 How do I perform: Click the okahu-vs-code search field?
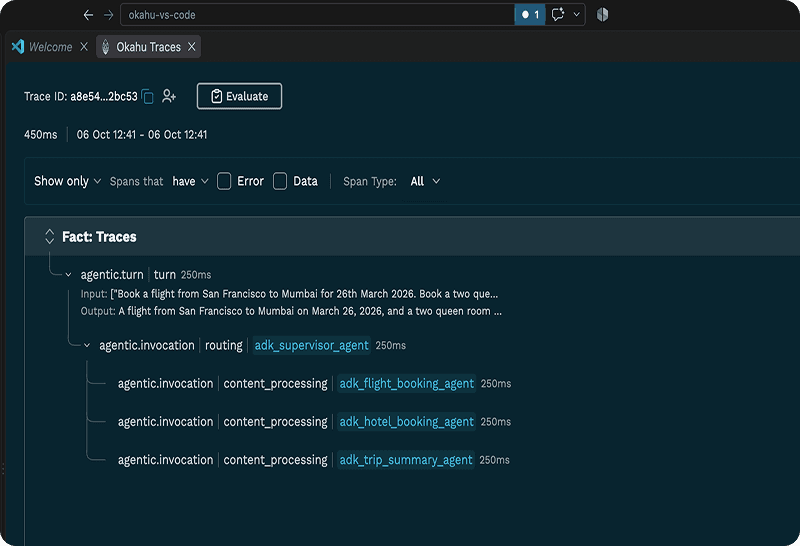point(317,15)
